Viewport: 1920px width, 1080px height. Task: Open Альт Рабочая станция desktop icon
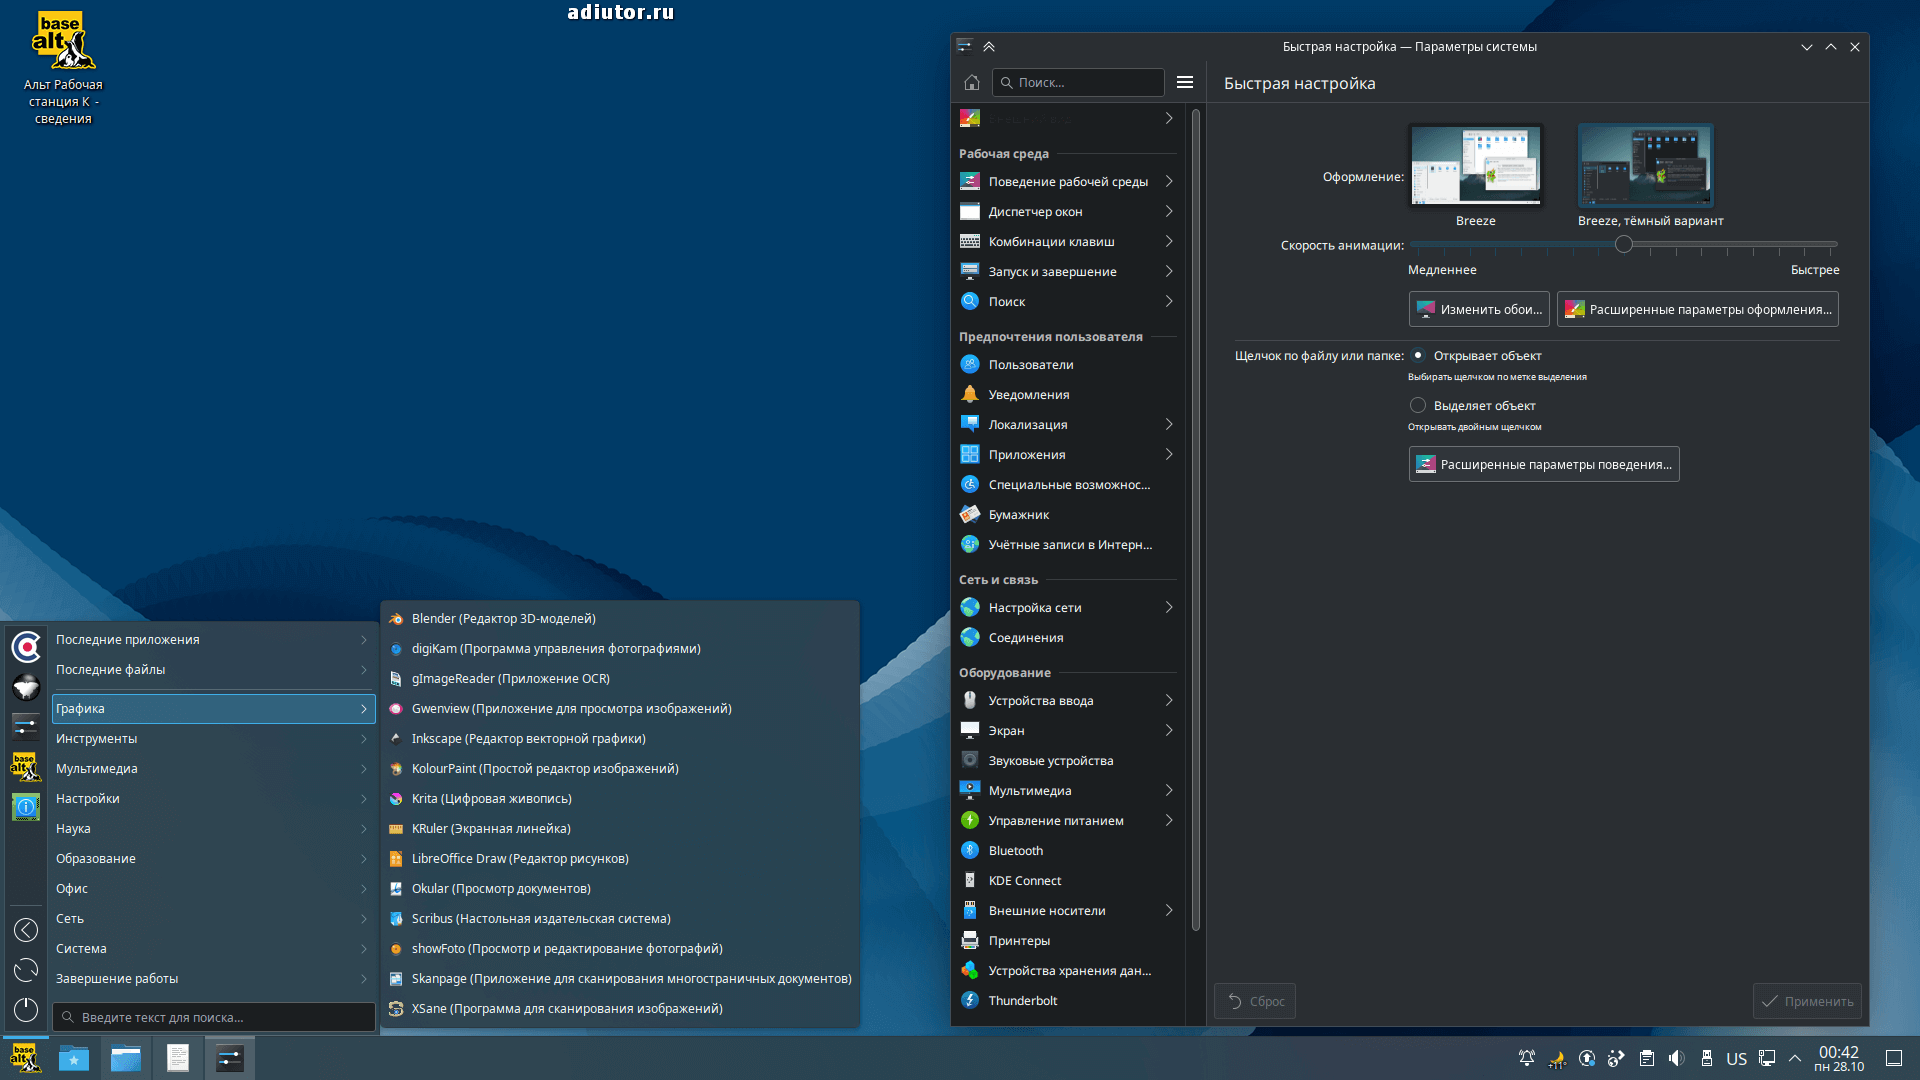[63, 68]
